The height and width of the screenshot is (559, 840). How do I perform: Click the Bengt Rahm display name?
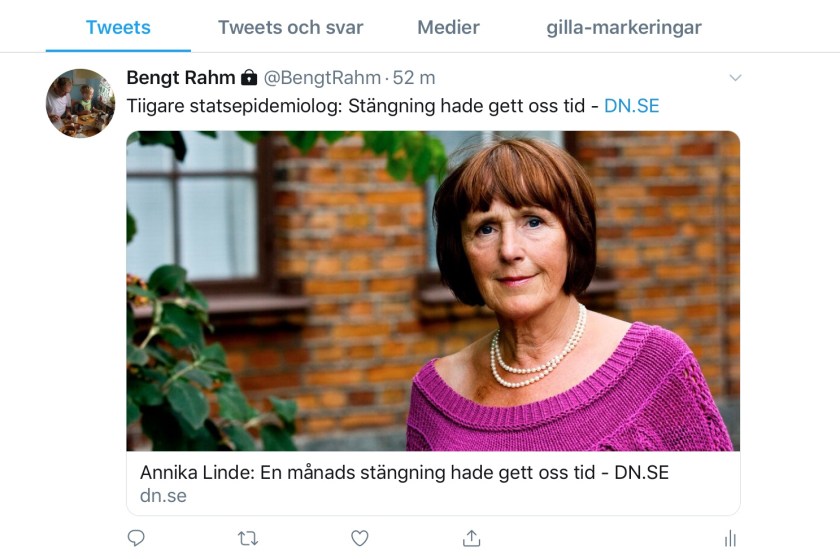pyautogui.click(x=181, y=78)
